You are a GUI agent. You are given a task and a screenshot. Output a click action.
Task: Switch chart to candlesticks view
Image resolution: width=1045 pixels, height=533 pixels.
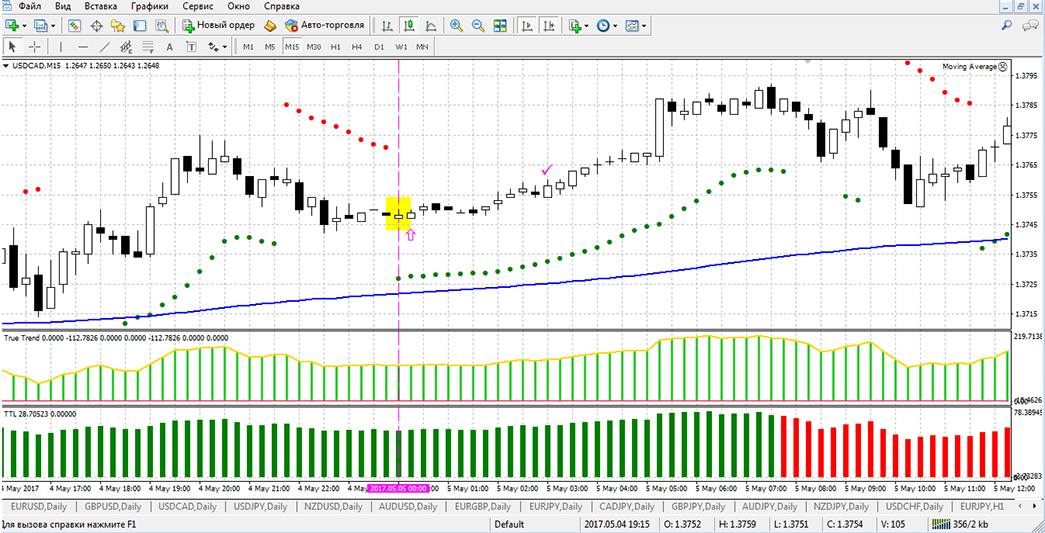[409, 26]
